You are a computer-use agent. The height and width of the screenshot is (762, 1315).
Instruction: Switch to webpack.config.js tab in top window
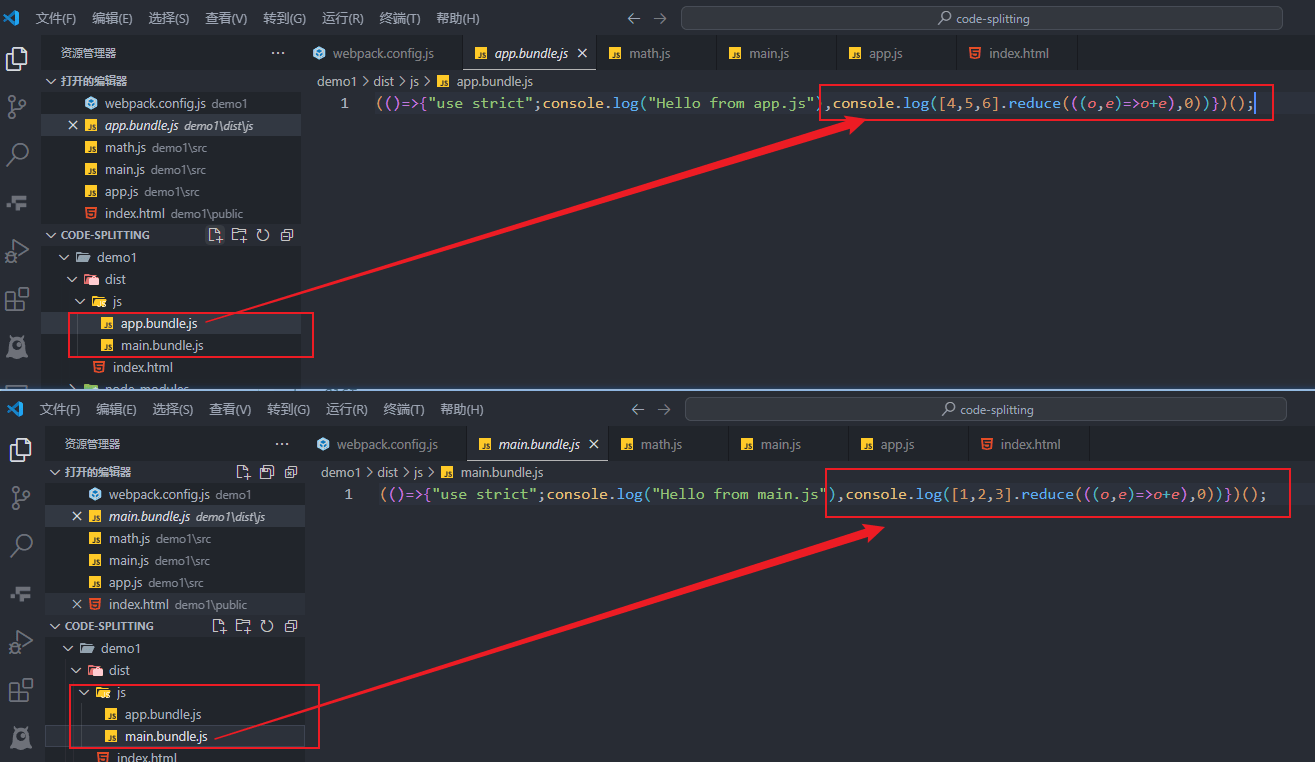383,53
